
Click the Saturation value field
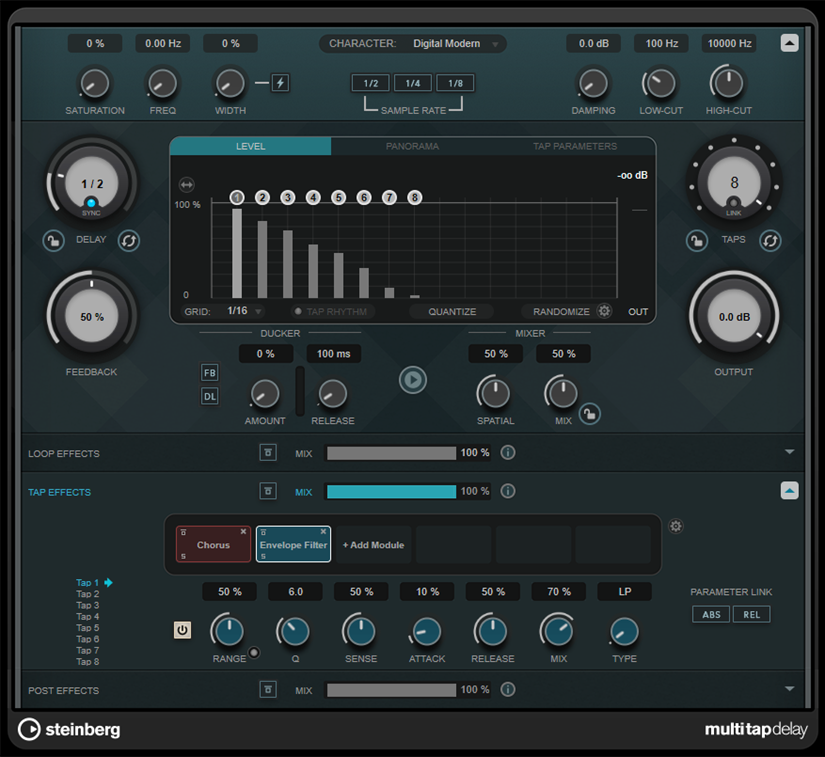[95, 43]
